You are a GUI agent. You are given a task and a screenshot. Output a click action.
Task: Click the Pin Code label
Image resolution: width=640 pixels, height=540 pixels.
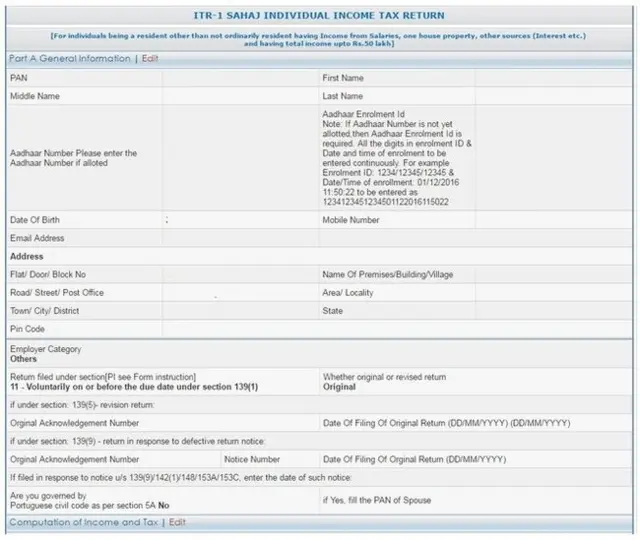tap(27, 329)
